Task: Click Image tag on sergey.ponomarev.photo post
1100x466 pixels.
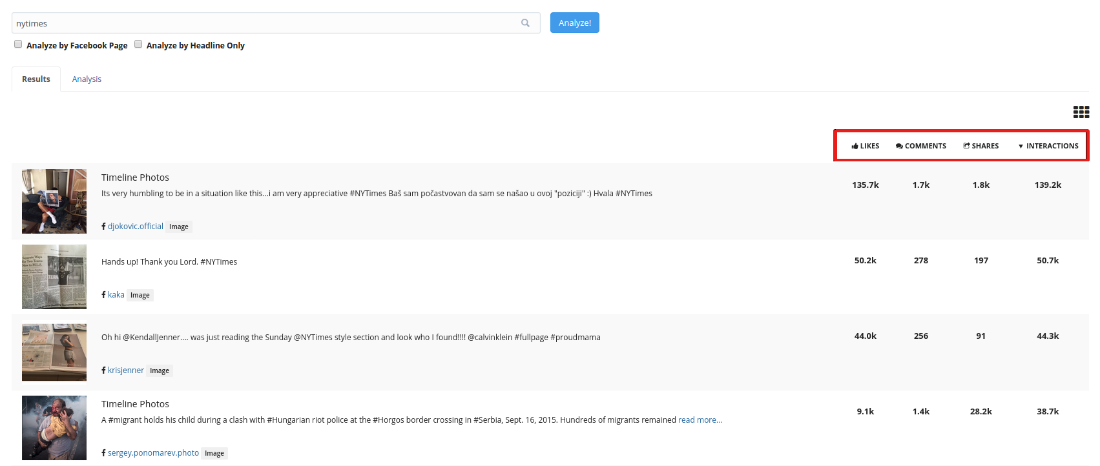Action: coord(215,453)
